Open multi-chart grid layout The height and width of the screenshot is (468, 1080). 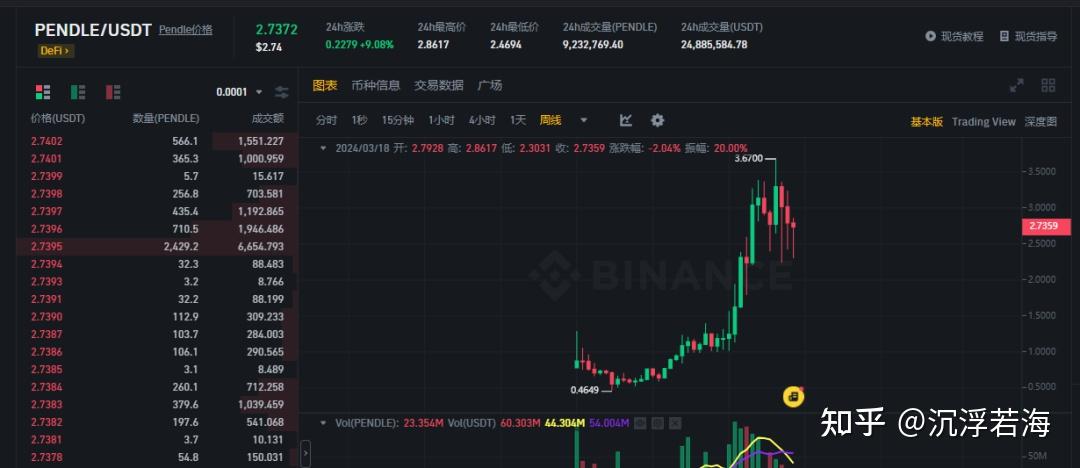click(x=1048, y=85)
